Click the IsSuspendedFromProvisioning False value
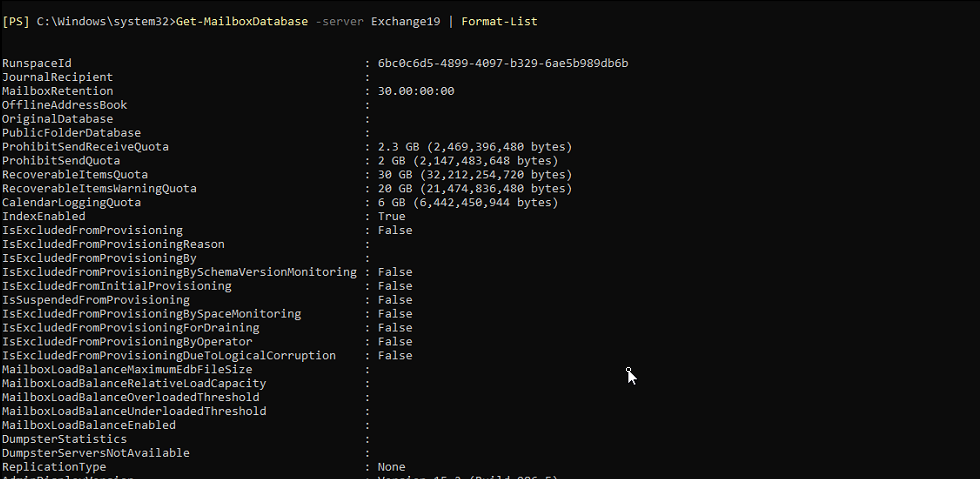 point(395,300)
